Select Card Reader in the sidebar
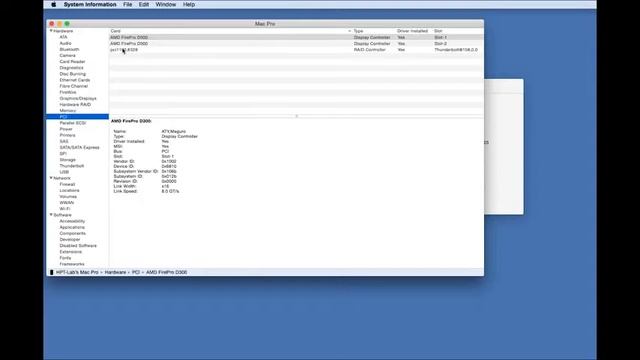 (x=72, y=62)
